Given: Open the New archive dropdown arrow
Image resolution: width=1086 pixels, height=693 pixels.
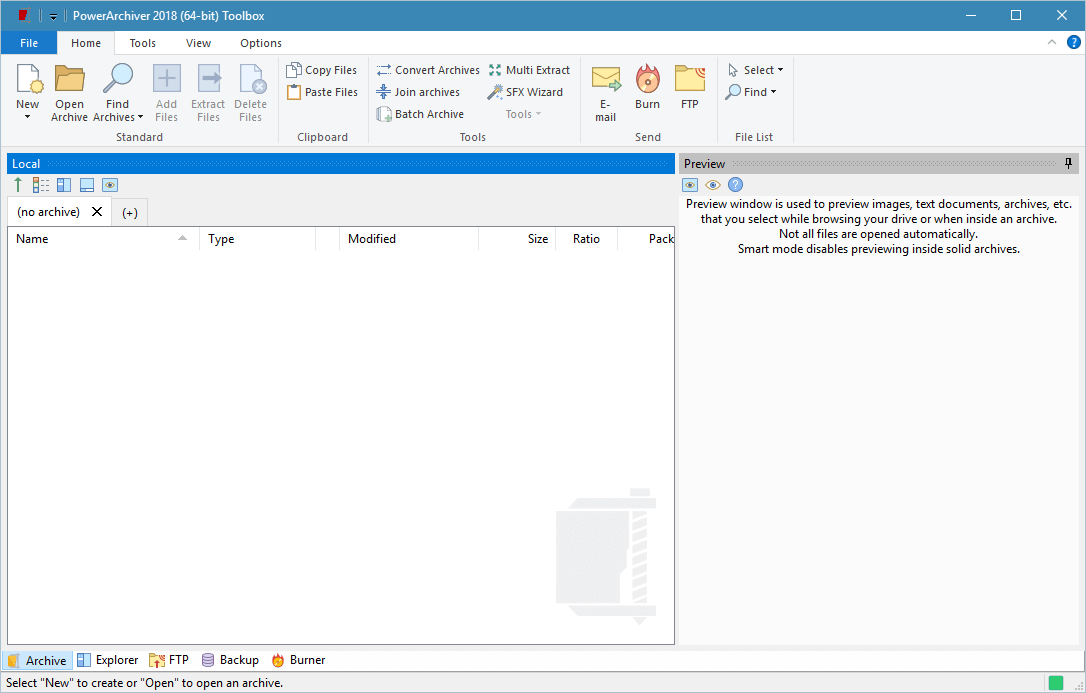Looking at the screenshot, I should tap(28, 117).
